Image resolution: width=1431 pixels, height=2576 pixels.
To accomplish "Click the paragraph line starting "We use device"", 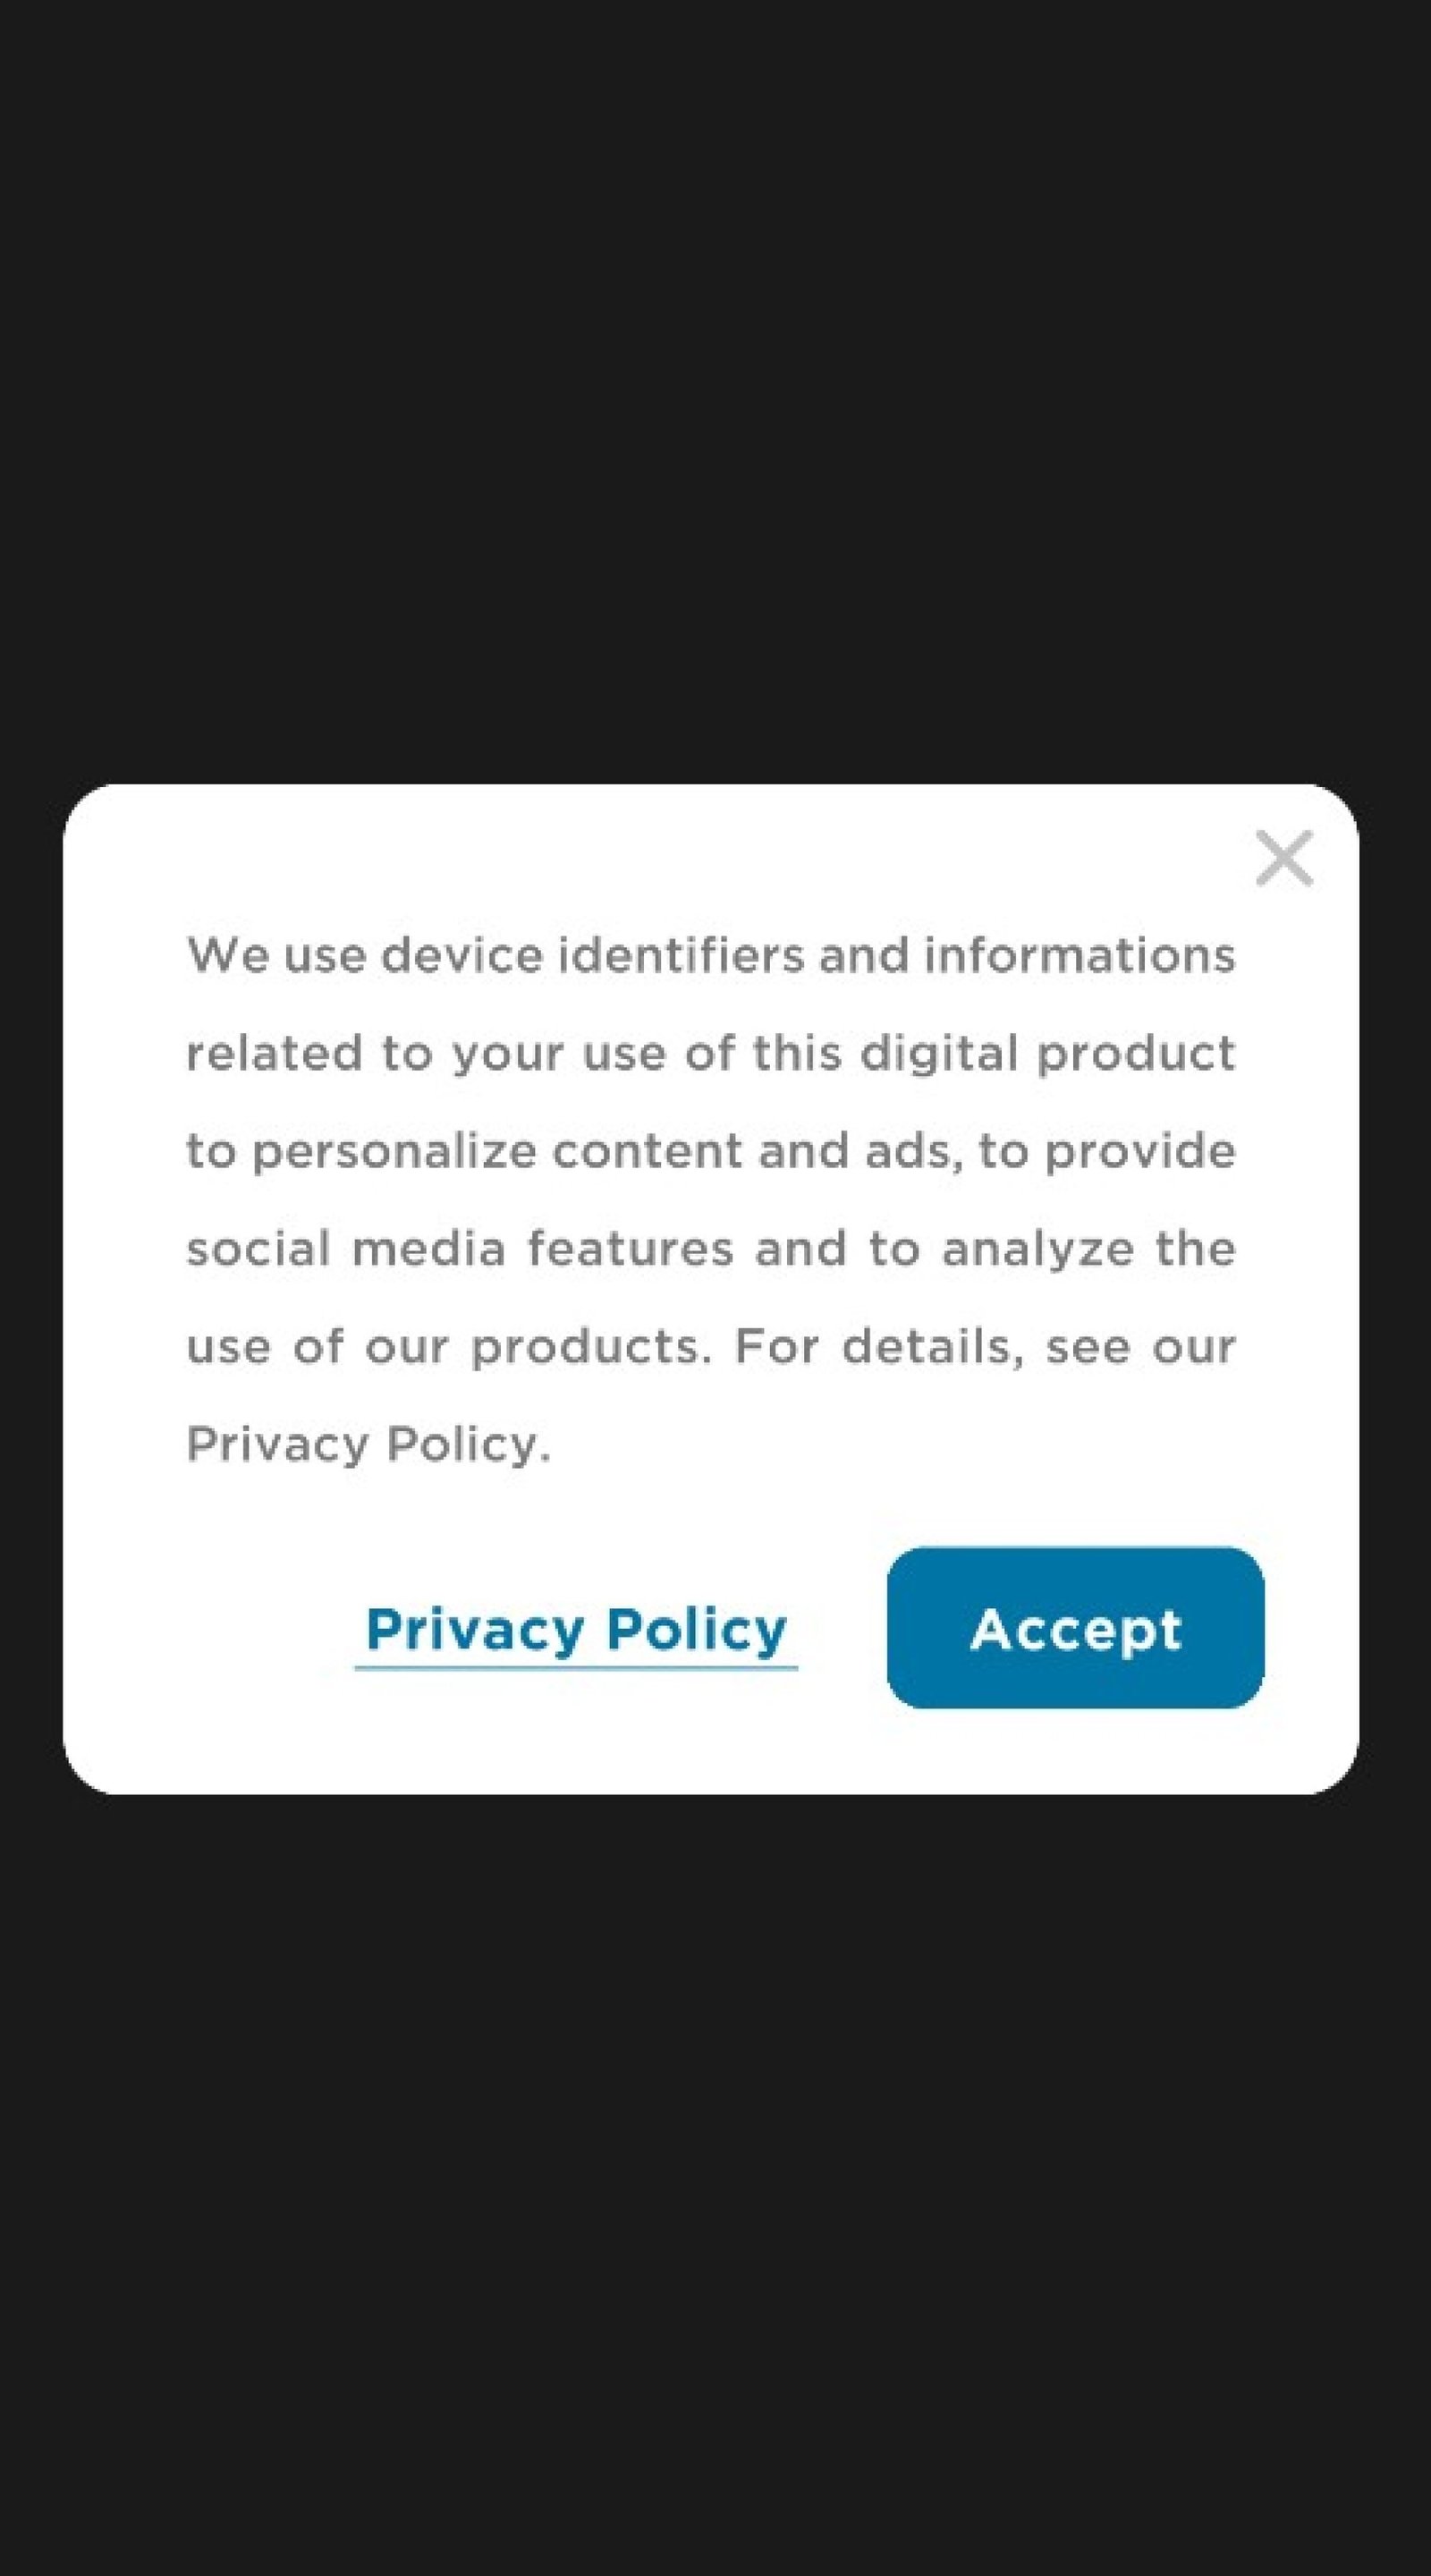I will point(711,955).
